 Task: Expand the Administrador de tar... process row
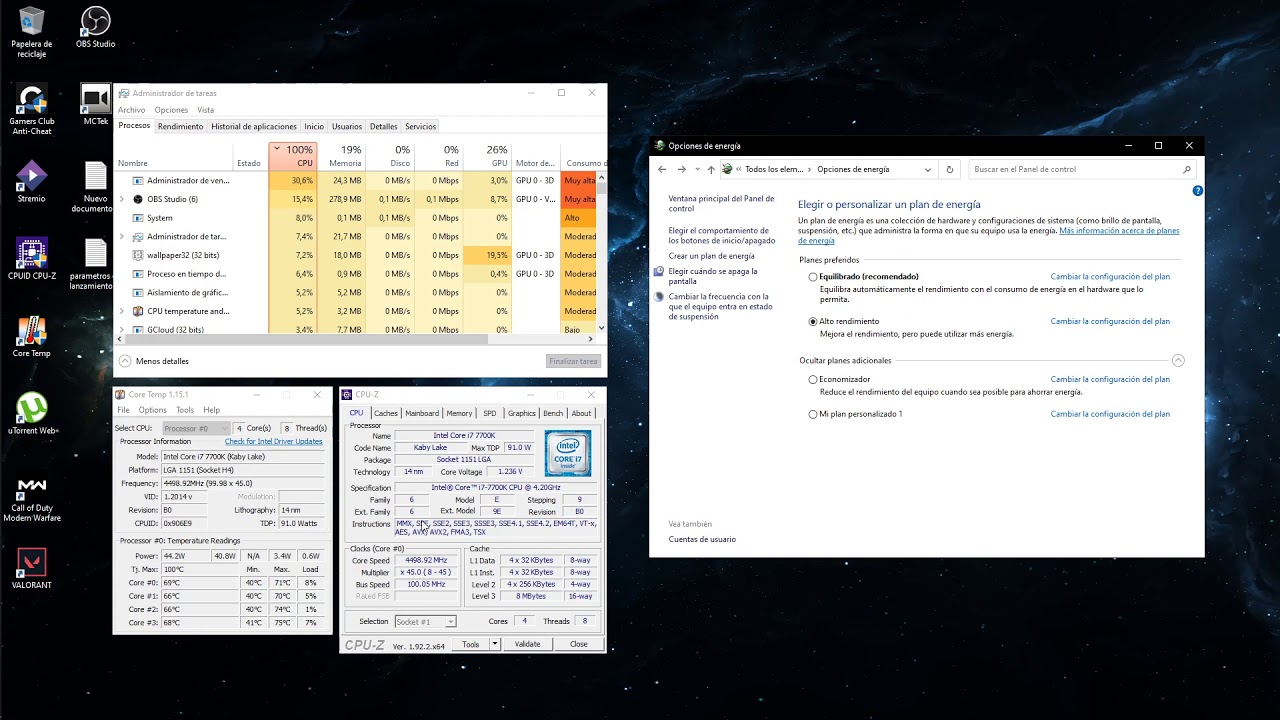pyautogui.click(x=122, y=237)
